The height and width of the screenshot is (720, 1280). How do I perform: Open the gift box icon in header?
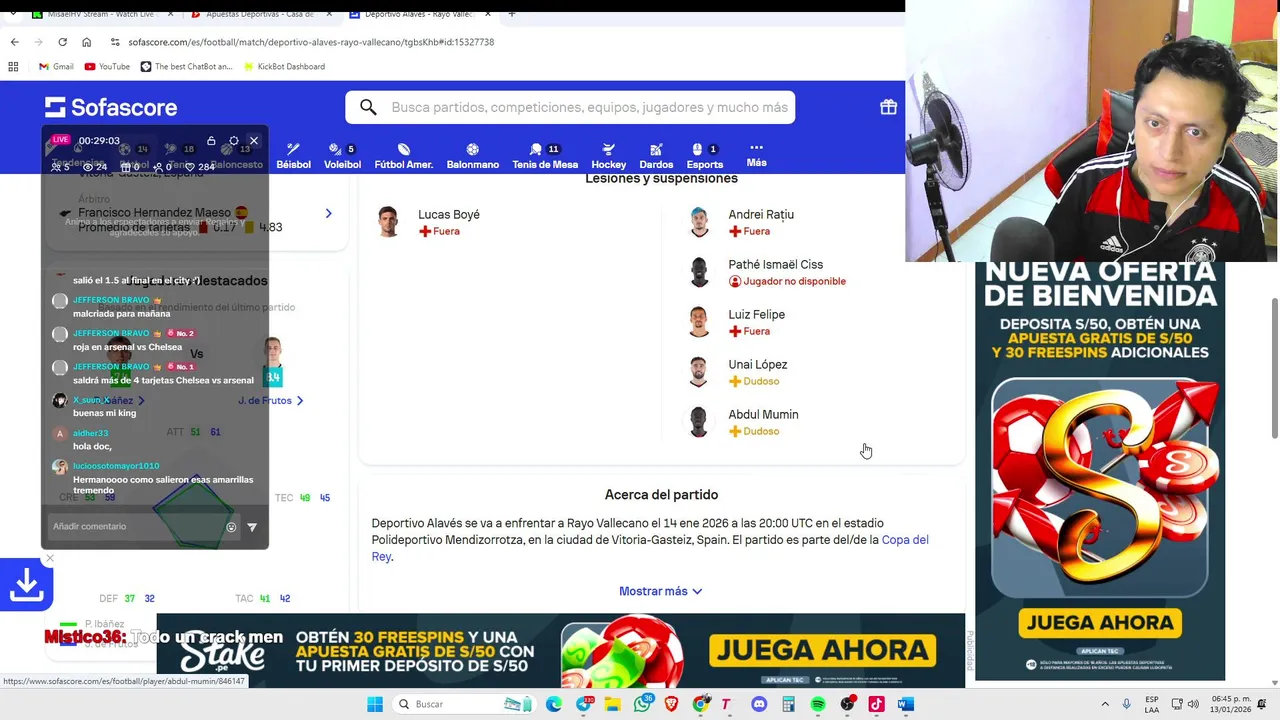[x=888, y=107]
